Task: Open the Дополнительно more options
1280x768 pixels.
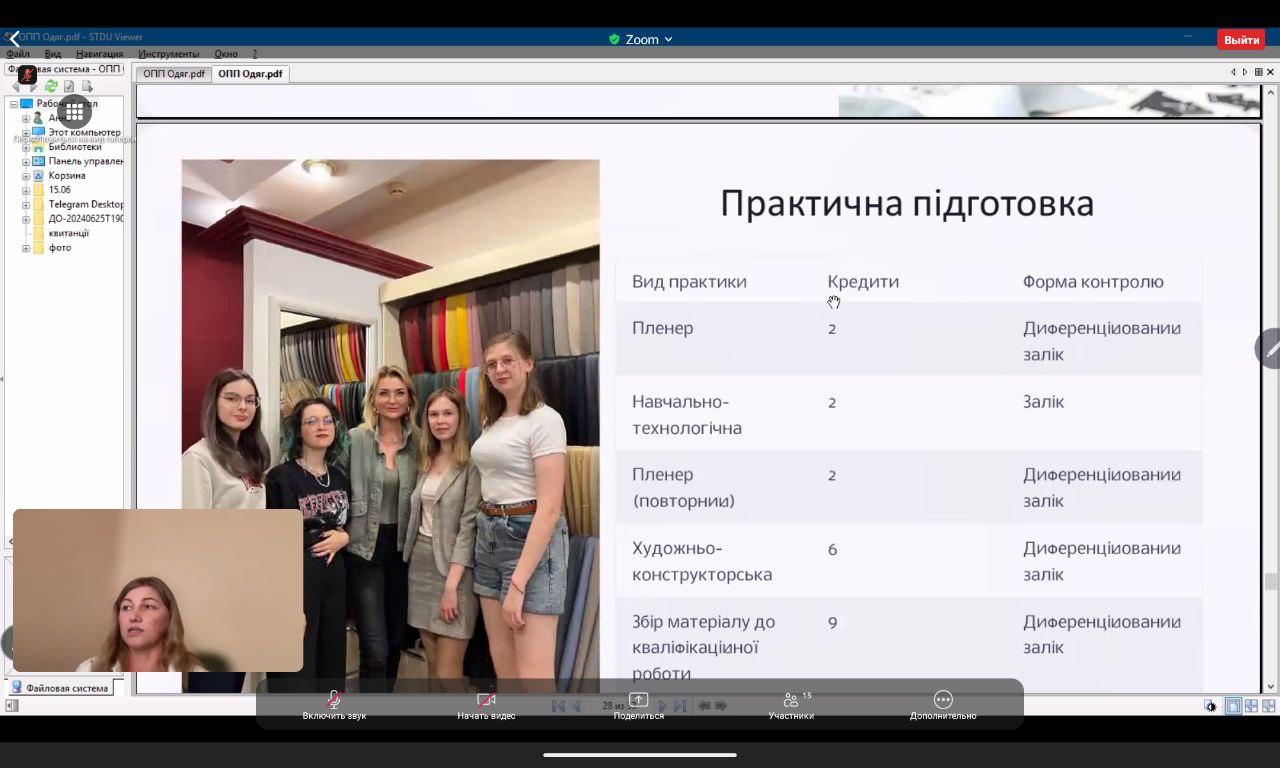Action: tap(943, 705)
